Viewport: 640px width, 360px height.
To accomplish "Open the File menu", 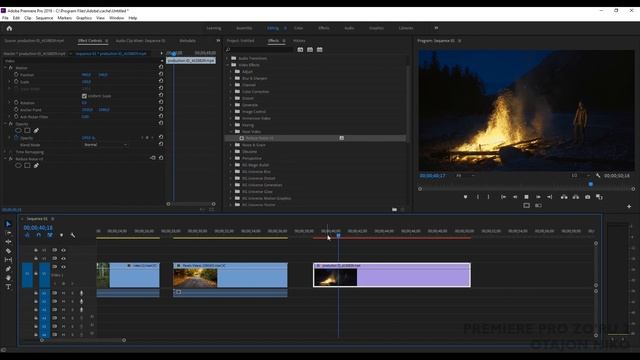I will coord(5,18).
